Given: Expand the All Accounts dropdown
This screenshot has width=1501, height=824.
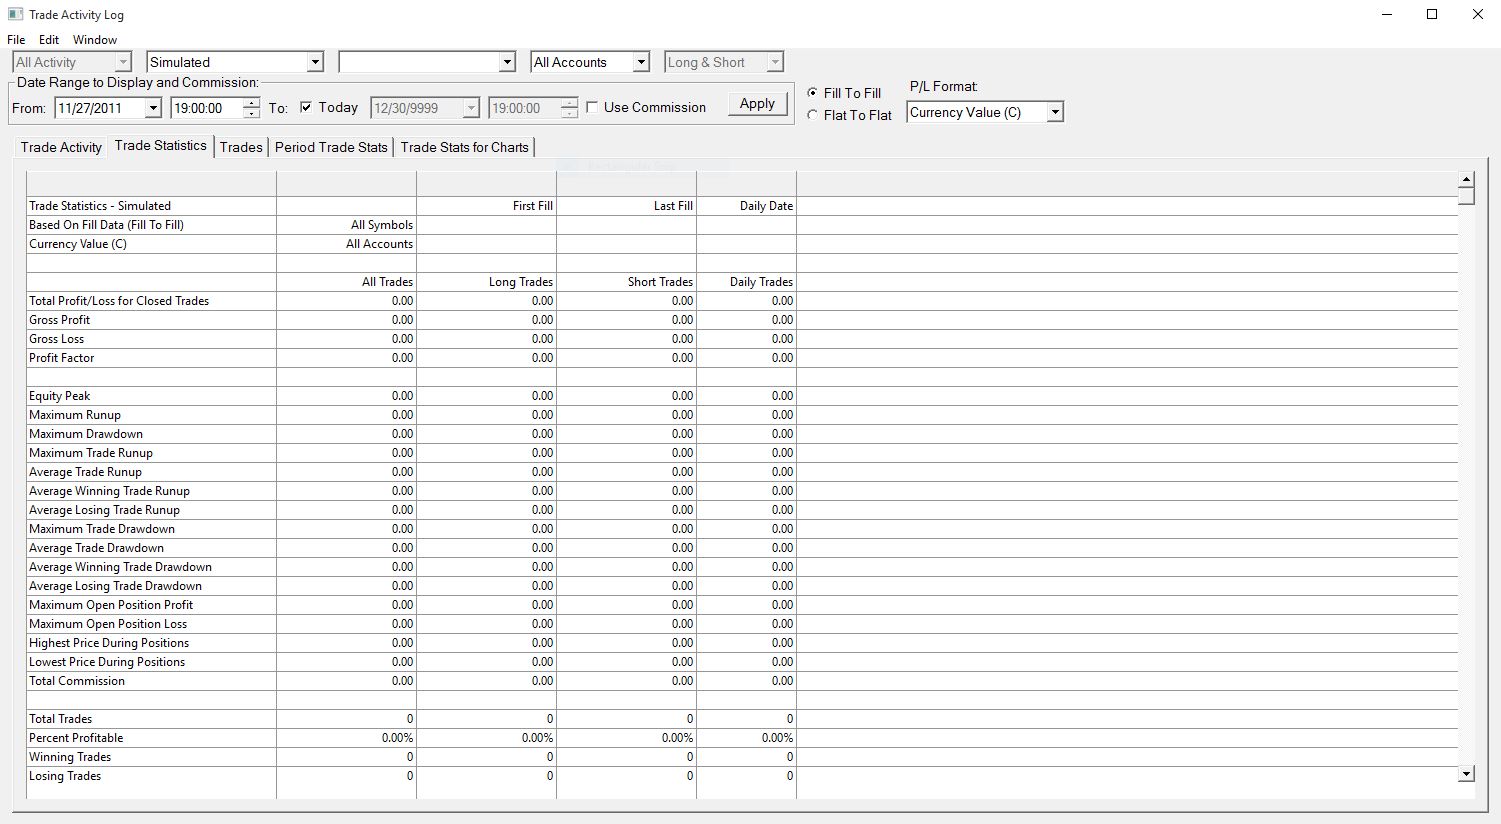Looking at the screenshot, I should click(x=641, y=62).
